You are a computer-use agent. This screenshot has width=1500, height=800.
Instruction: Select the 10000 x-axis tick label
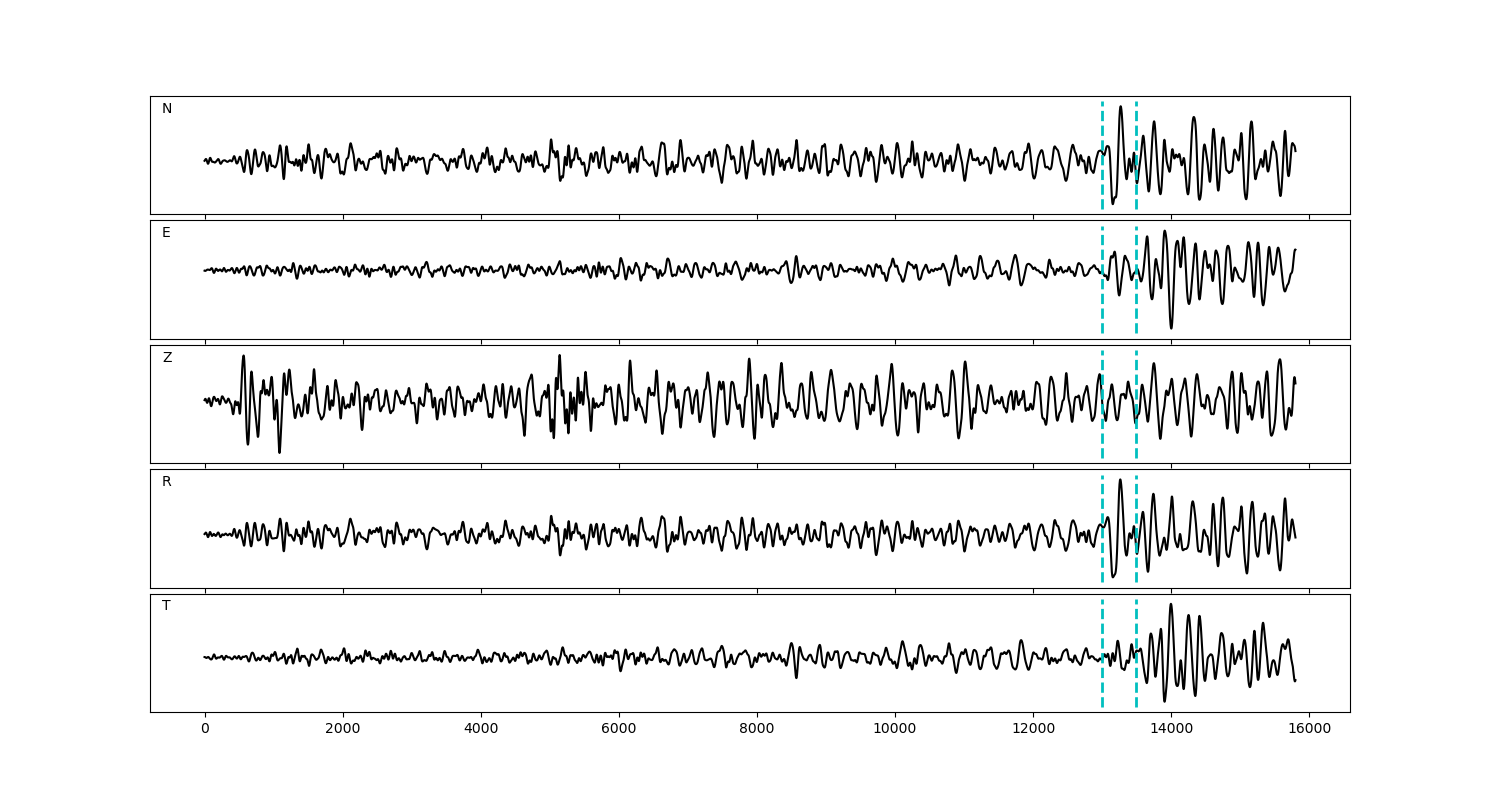point(895,729)
